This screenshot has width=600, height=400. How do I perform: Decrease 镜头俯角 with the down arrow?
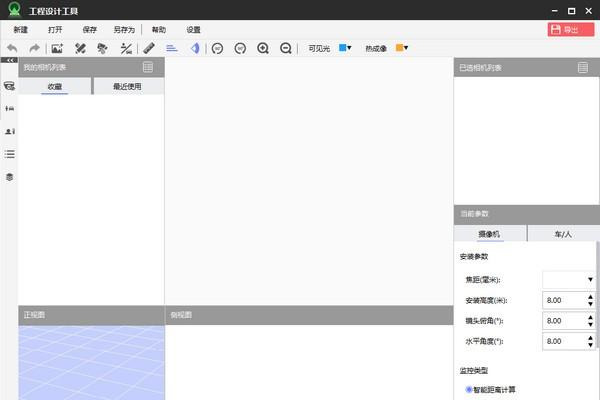pyautogui.click(x=590, y=325)
